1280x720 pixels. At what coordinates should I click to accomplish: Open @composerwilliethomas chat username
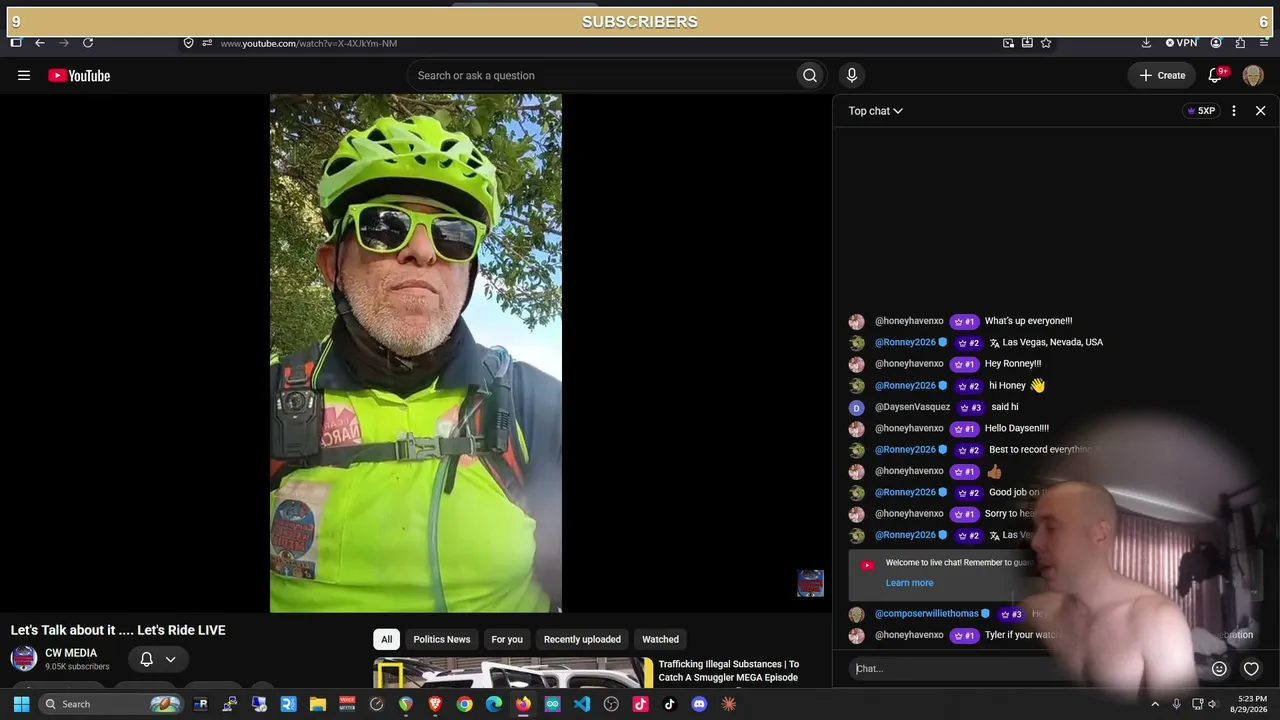[927, 614]
